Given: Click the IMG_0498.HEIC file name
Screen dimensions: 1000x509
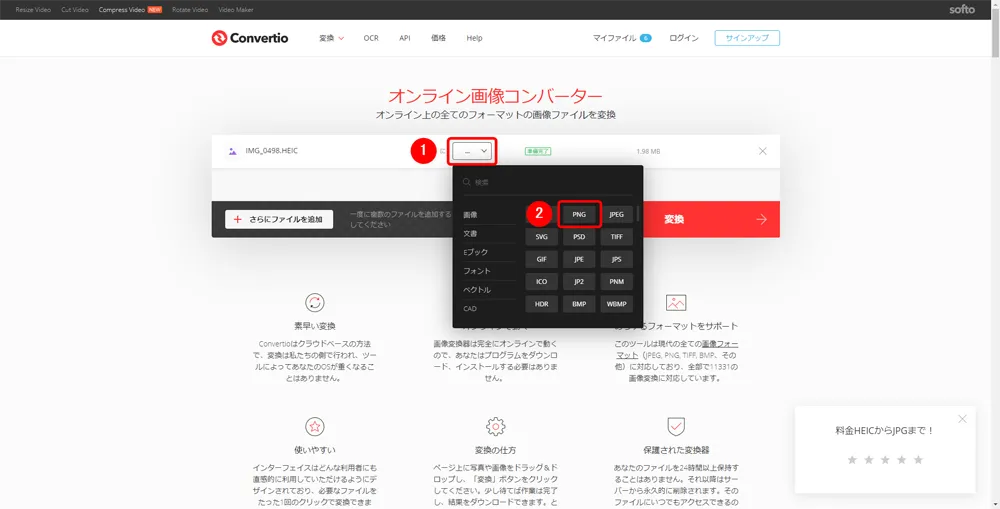Looking at the screenshot, I should pyautogui.click(x=272, y=151).
